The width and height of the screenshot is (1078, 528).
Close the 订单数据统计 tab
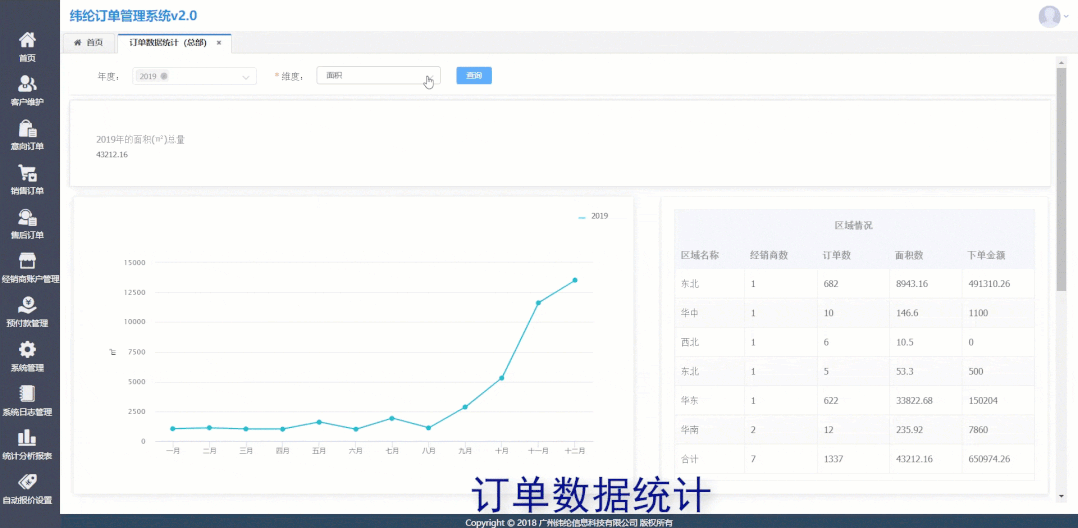tap(219, 43)
